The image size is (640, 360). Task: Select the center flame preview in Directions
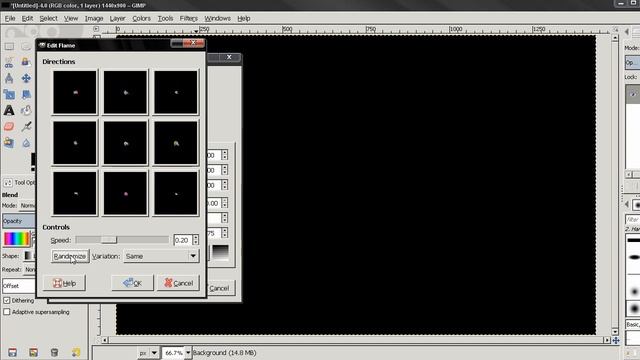pos(125,143)
